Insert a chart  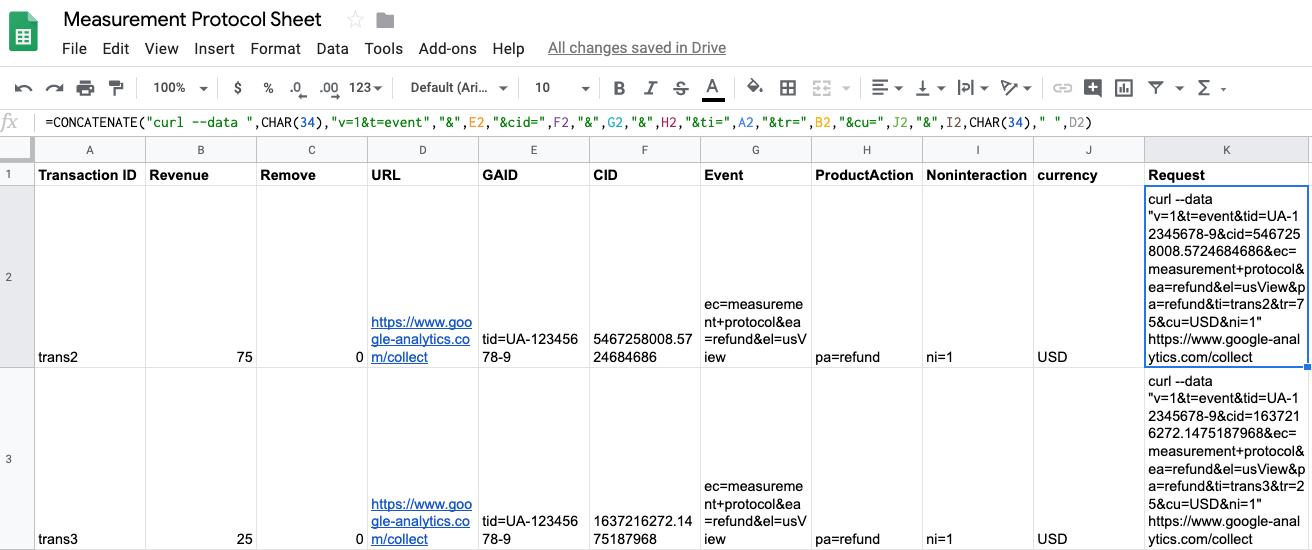1124,88
